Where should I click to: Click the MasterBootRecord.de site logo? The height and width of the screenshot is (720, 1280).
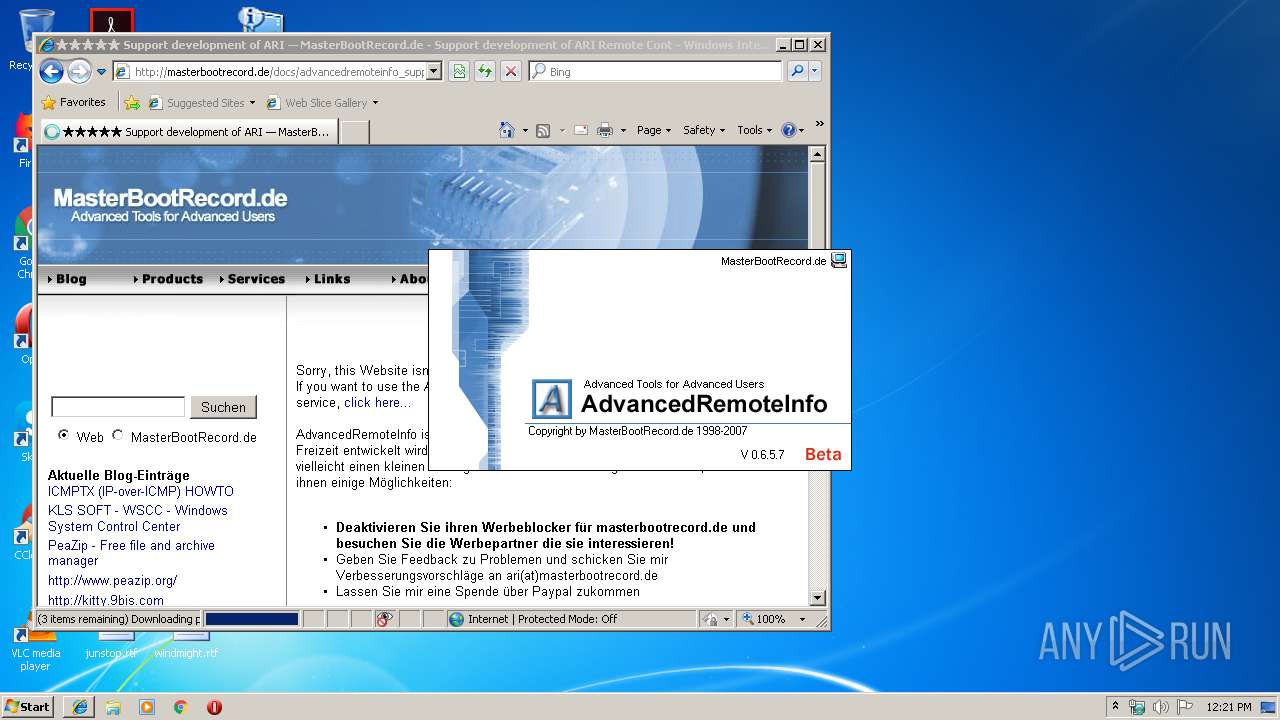(x=171, y=204)
